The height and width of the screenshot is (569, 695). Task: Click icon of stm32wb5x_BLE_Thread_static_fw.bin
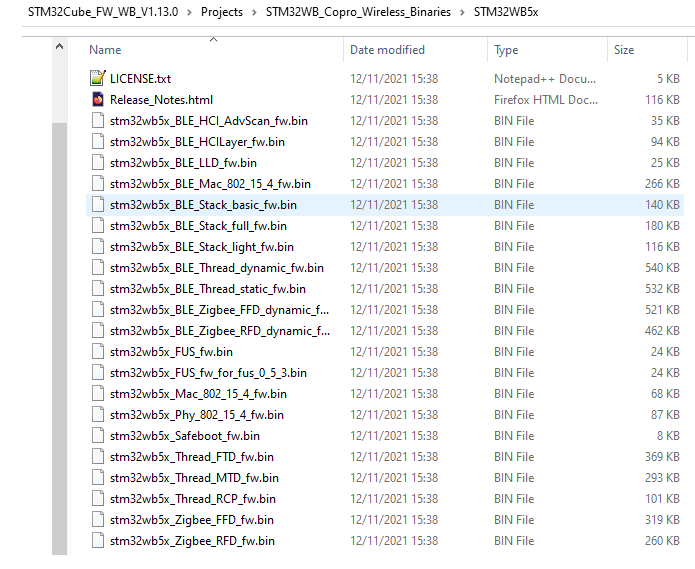(98, 288)
